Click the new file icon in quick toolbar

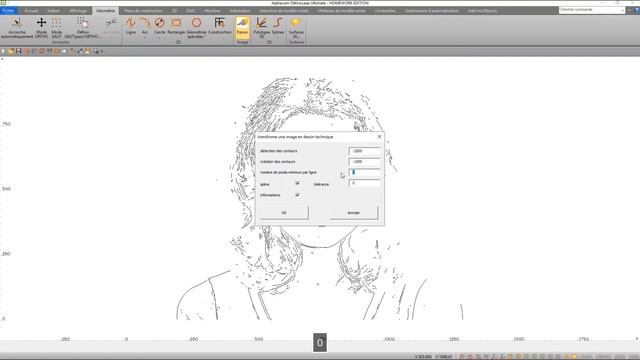coord(3,51)
